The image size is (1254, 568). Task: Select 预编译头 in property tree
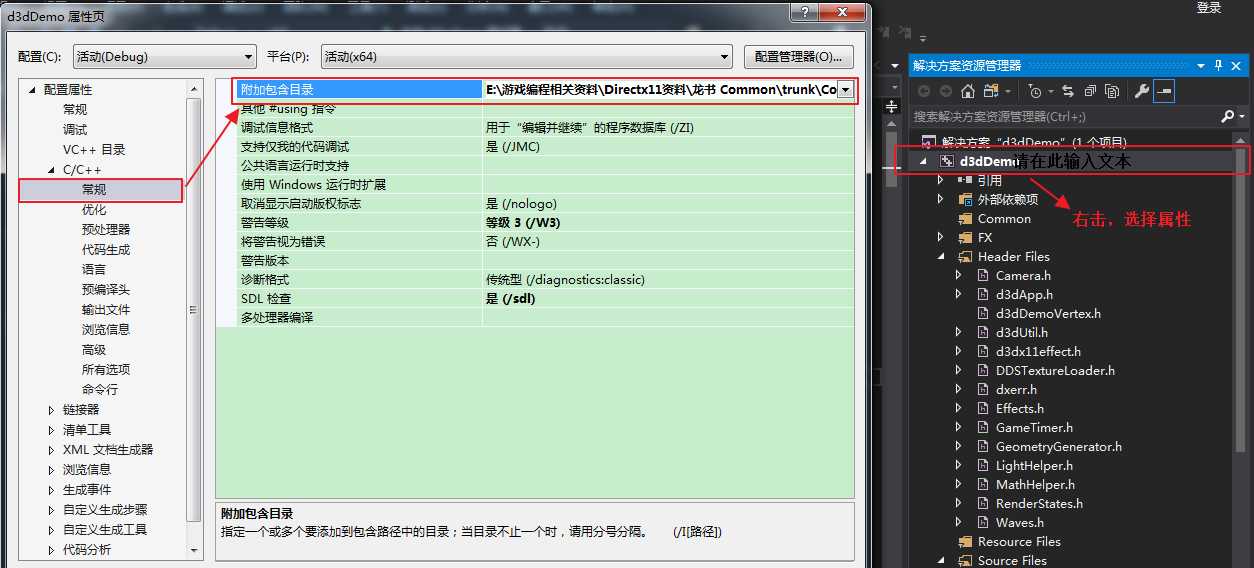point(106,290)
